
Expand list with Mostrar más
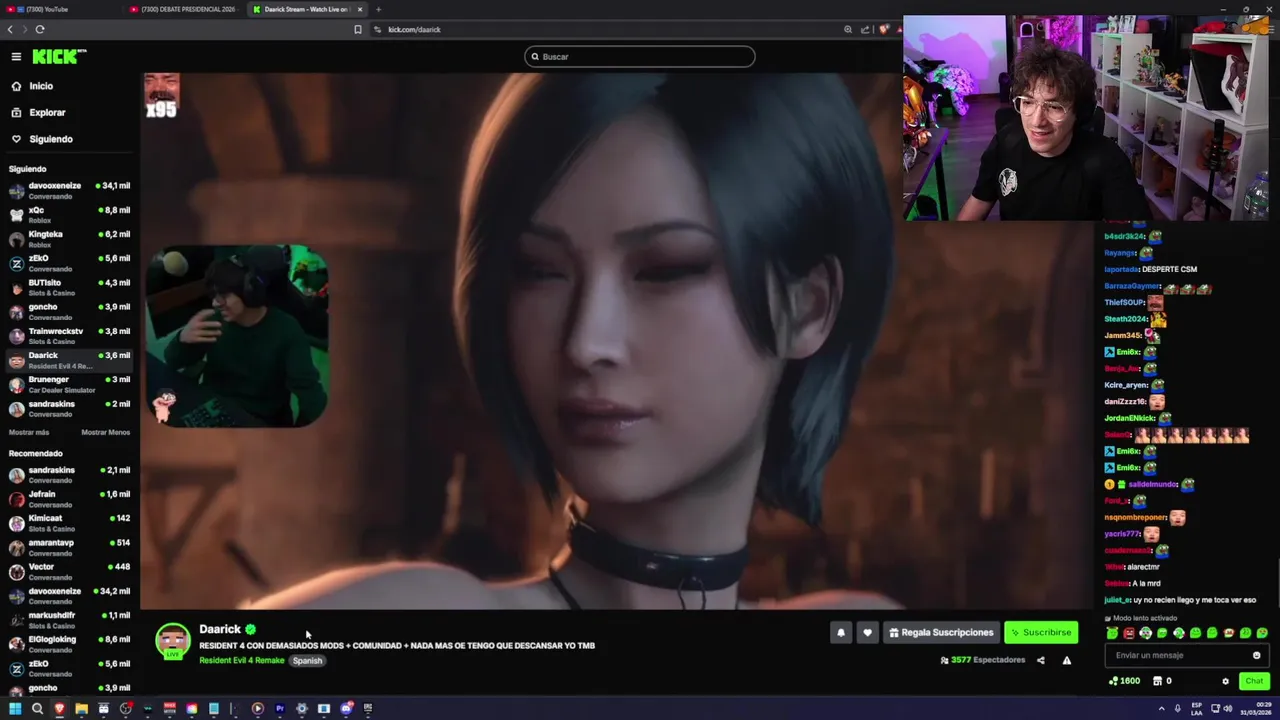click(29, 432)
